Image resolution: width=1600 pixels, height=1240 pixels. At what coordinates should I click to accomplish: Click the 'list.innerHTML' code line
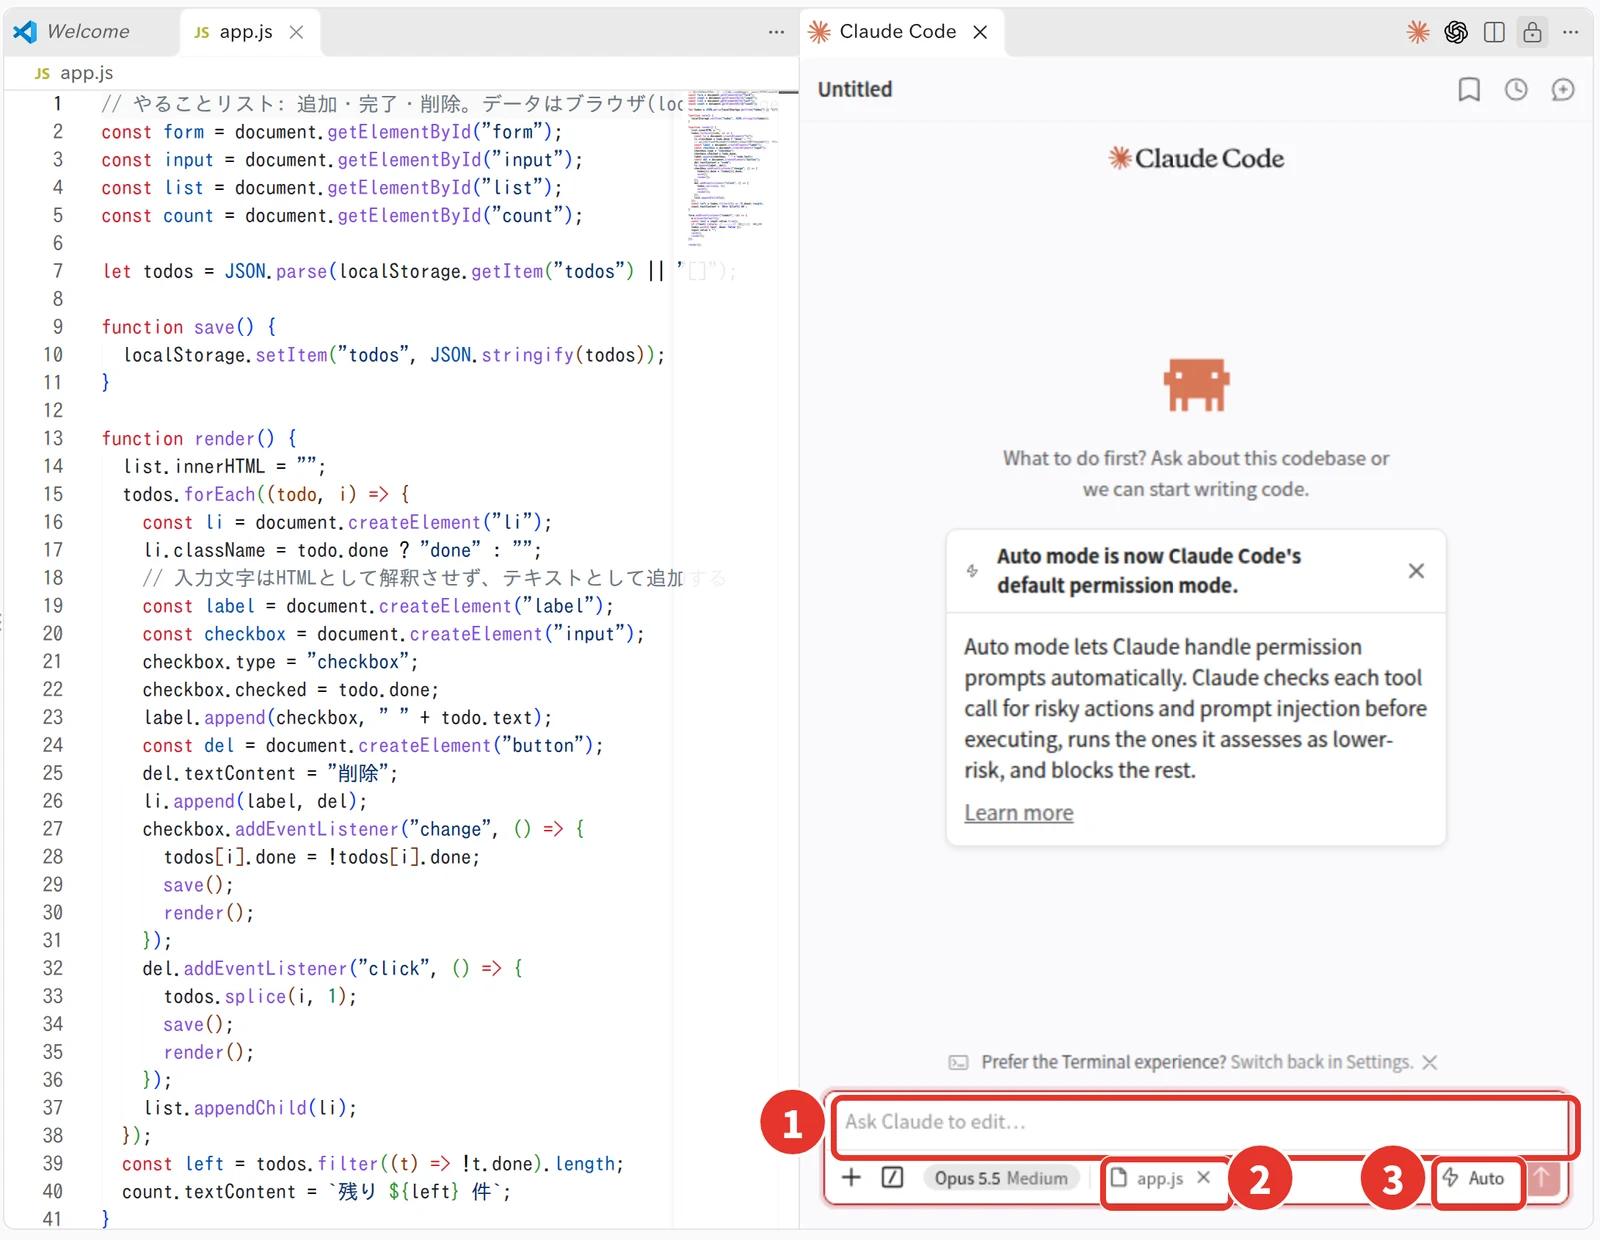point(224,466)
